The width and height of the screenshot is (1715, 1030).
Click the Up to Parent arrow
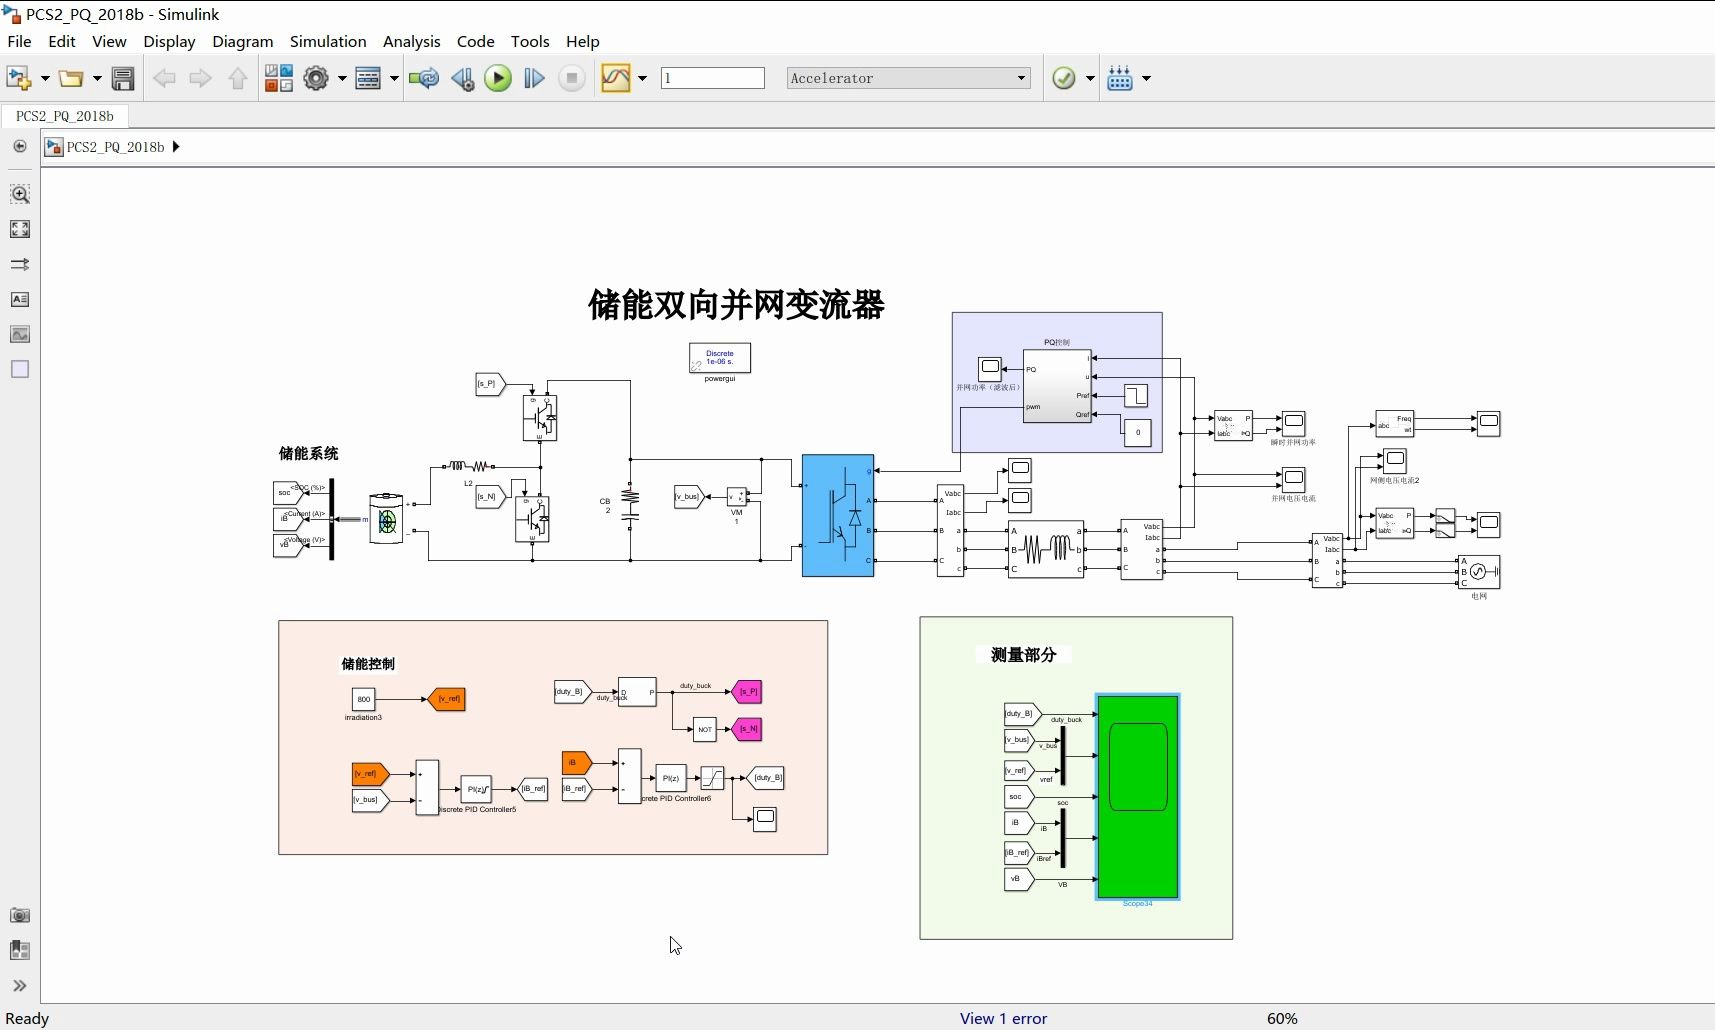(x=237, y=78)
